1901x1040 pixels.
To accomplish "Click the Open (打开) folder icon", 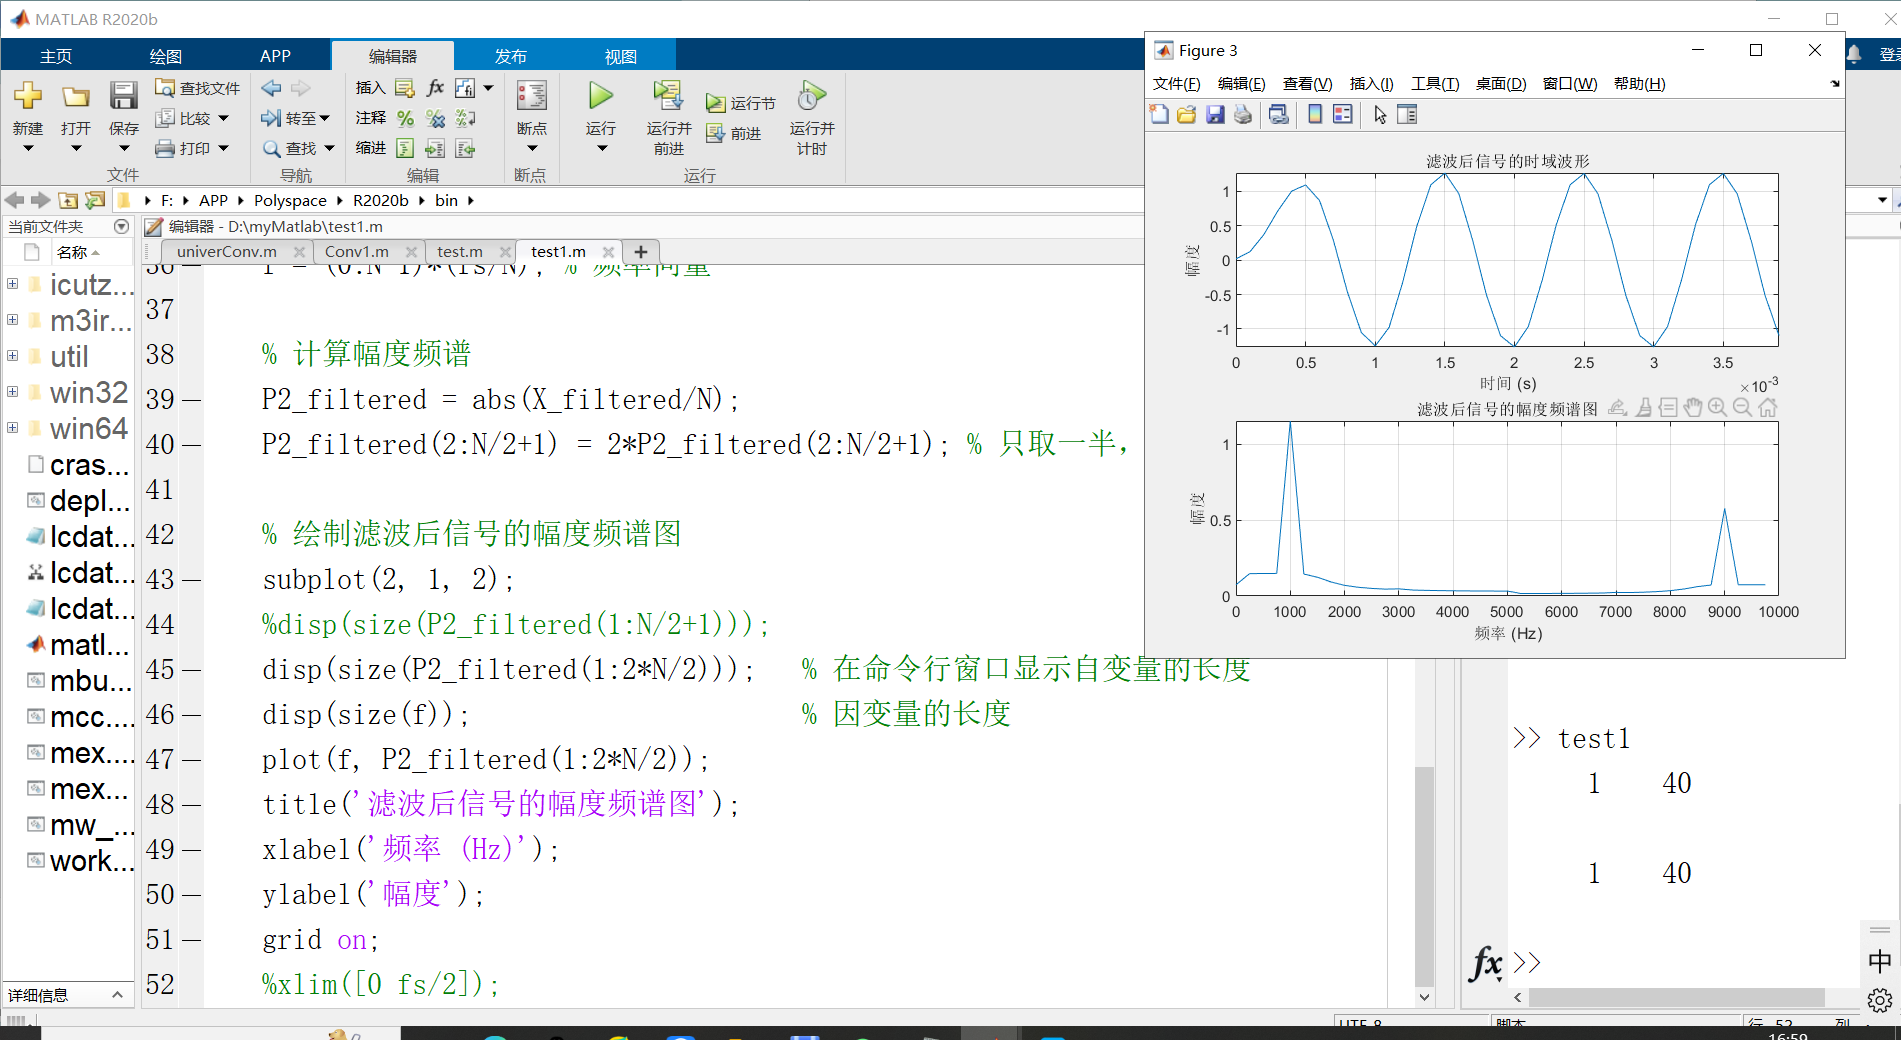I will [75, 96].
